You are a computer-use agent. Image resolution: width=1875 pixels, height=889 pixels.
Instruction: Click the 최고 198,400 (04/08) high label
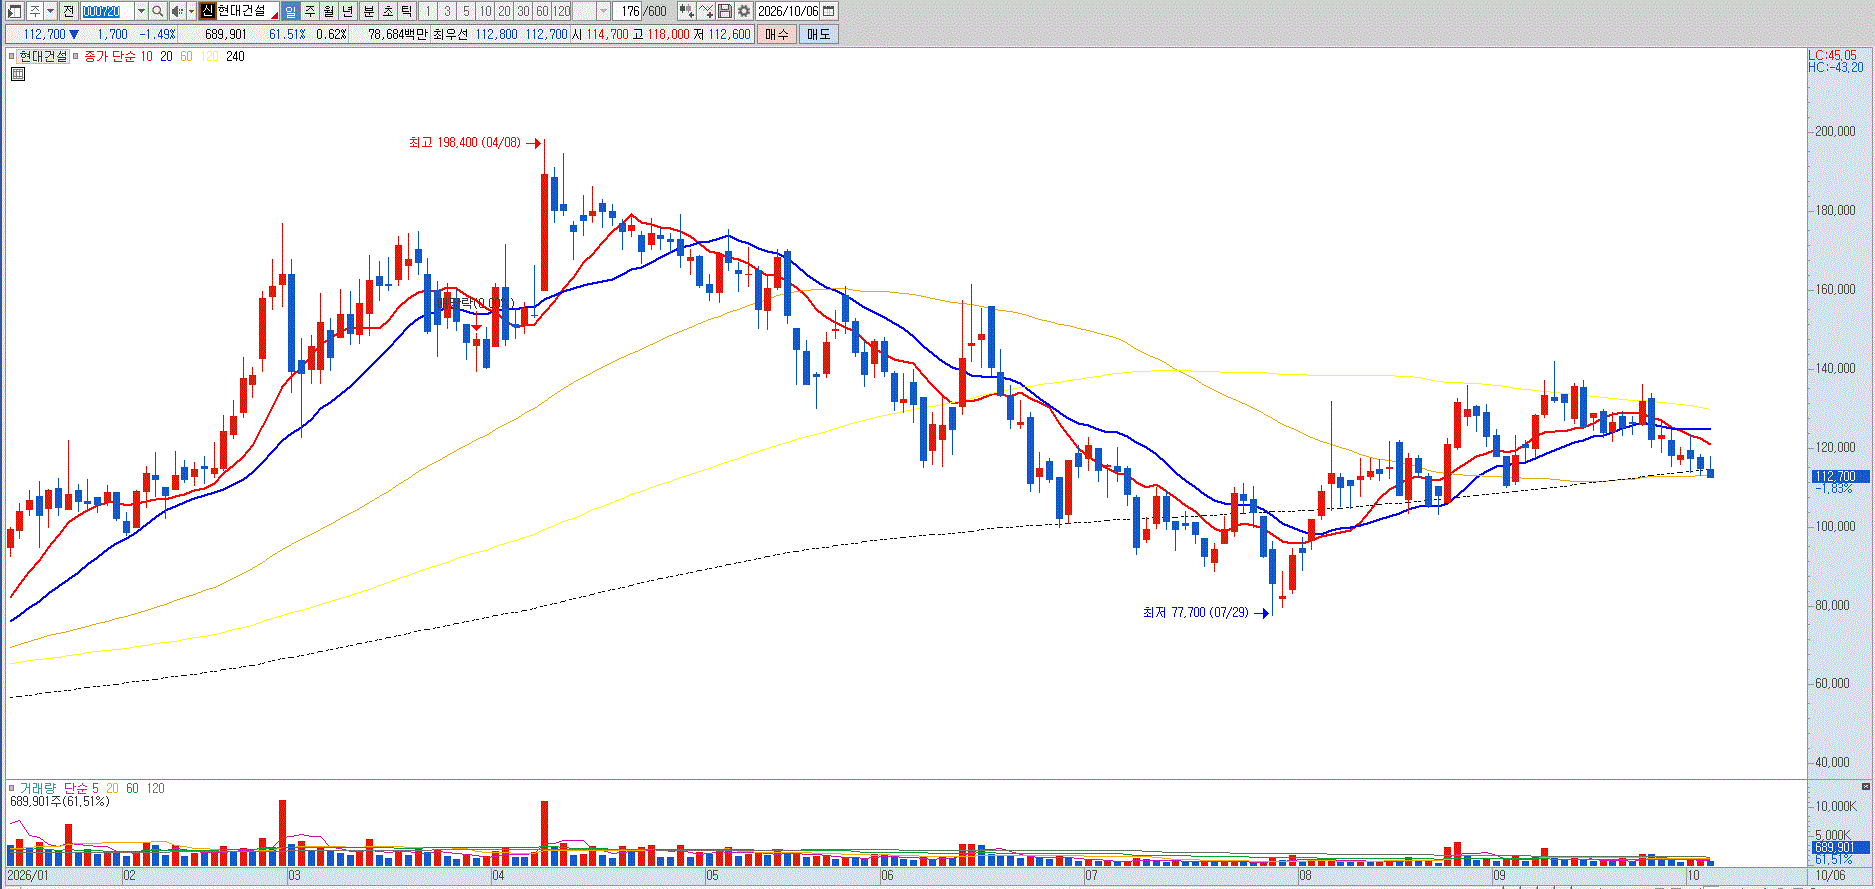464,143
